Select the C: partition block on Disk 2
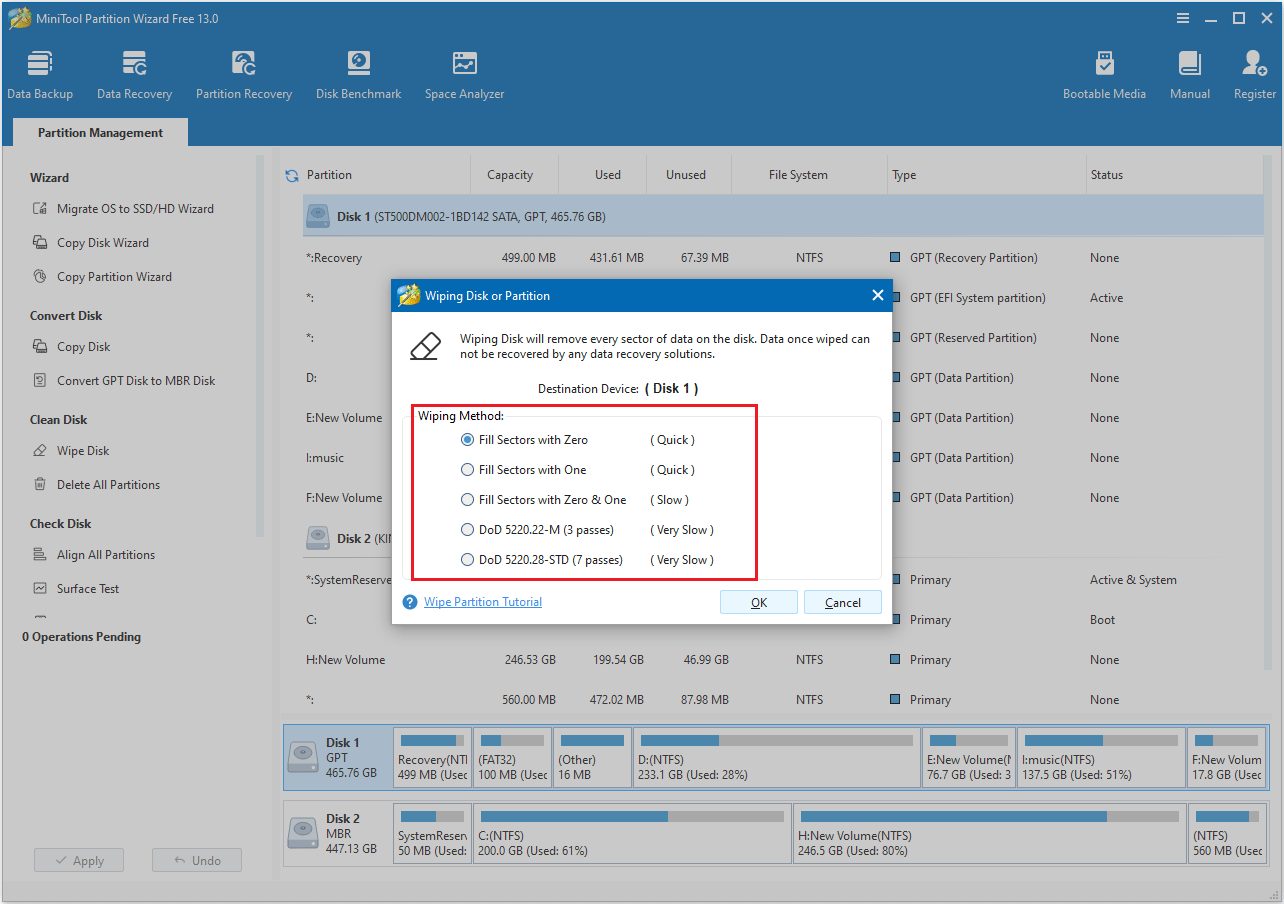 pyautogui.click(x=631, y=833)
